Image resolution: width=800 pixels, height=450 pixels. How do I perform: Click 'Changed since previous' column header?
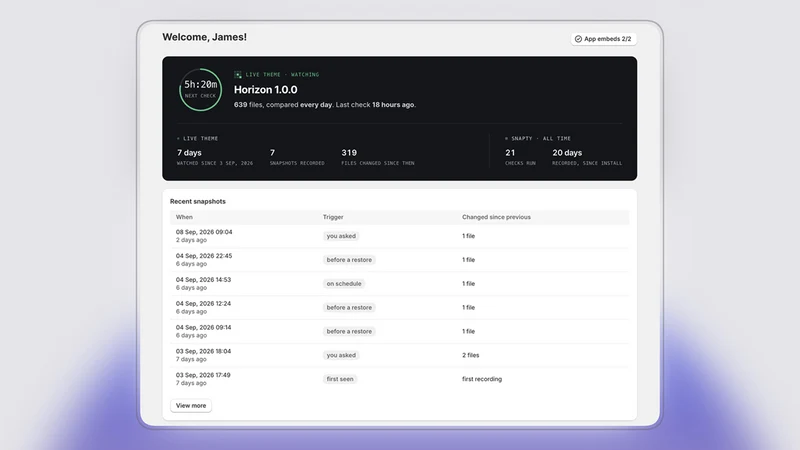point(496,217)
